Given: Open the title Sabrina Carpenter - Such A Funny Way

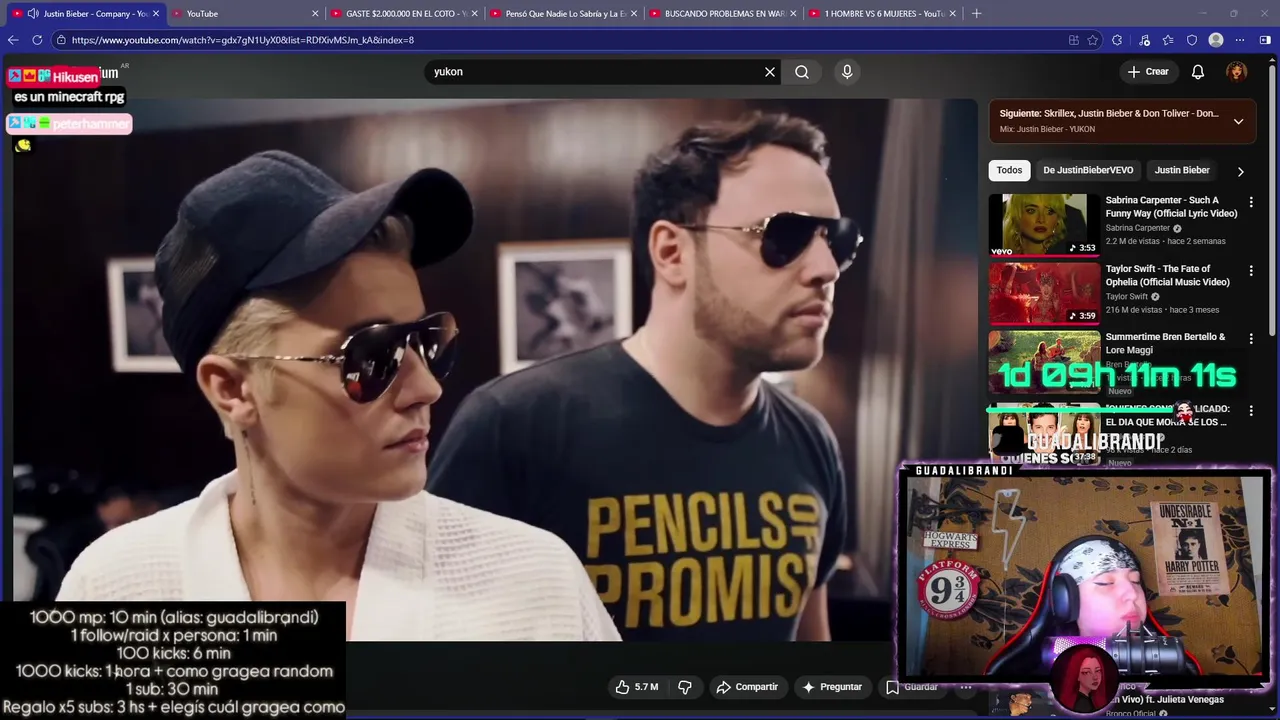Looking at the screenshot, I should point(1171,207).
